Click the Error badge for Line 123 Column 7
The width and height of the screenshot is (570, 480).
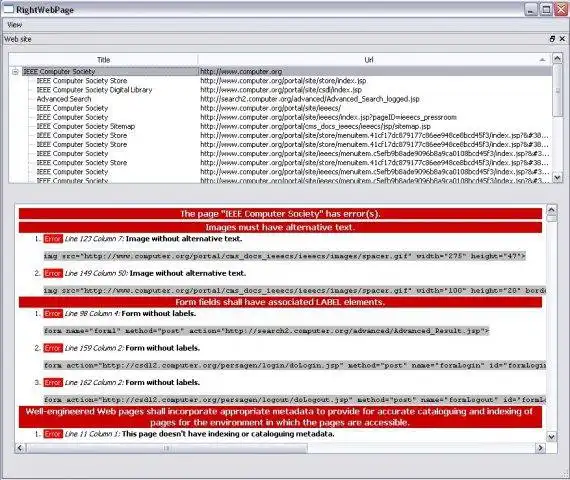(x=53, y=239)
